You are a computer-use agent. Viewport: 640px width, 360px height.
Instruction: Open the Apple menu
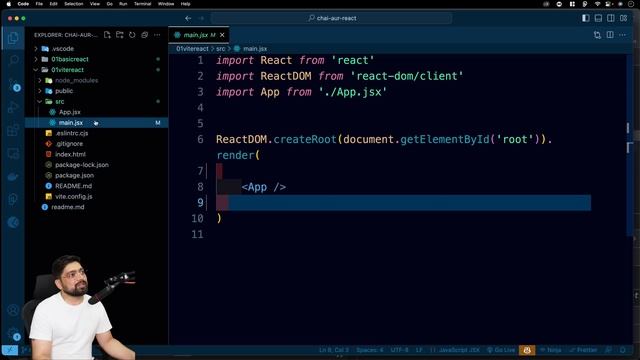click(9, 4)
